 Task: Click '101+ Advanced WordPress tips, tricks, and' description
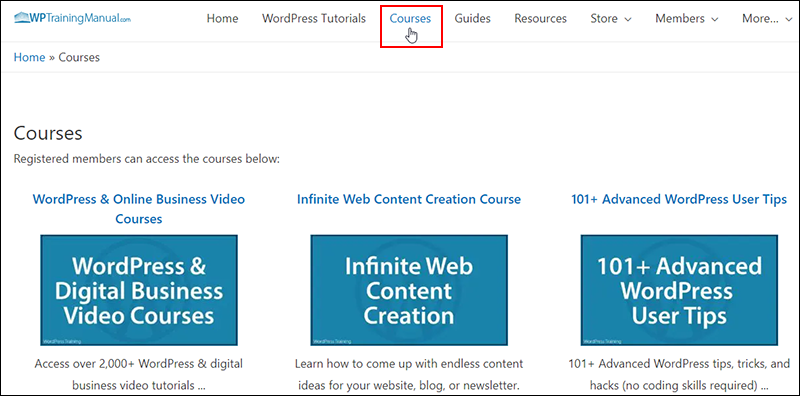click(x=679, y=374)
